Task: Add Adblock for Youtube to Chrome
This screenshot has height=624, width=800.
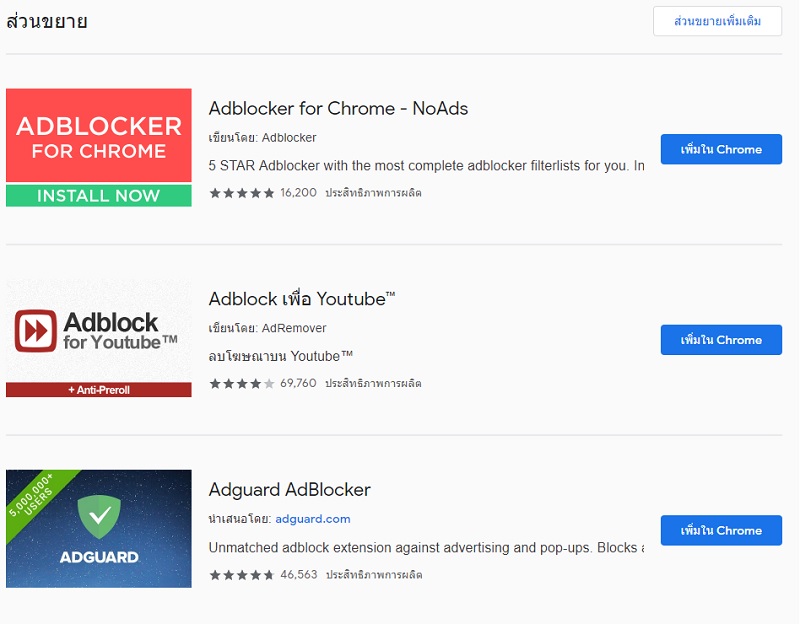Action: click(721, 340)
